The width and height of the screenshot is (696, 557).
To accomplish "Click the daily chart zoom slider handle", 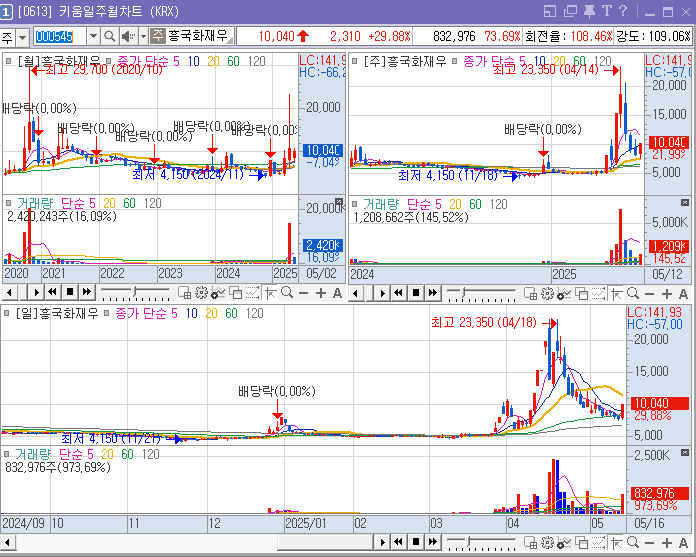I will point(469,541).
